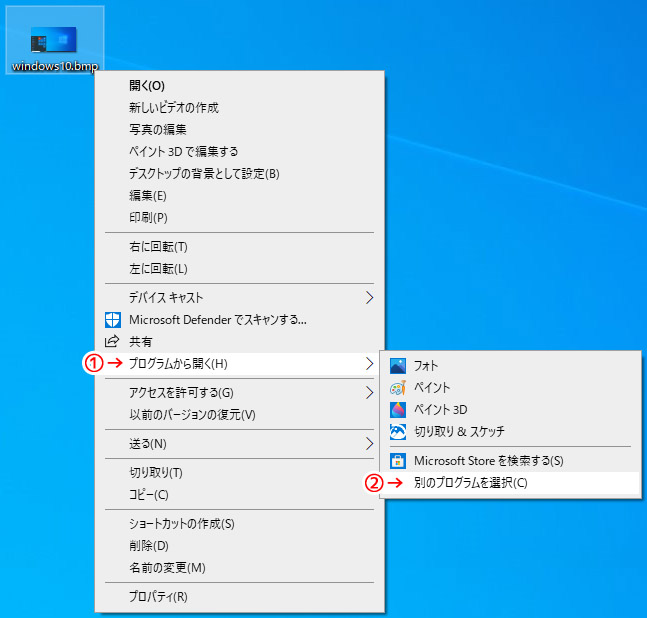The width and height of the screenshot is (647, 618).
Task: Choose Microsoft Store を検索する(S)
Action: [510, 461]
